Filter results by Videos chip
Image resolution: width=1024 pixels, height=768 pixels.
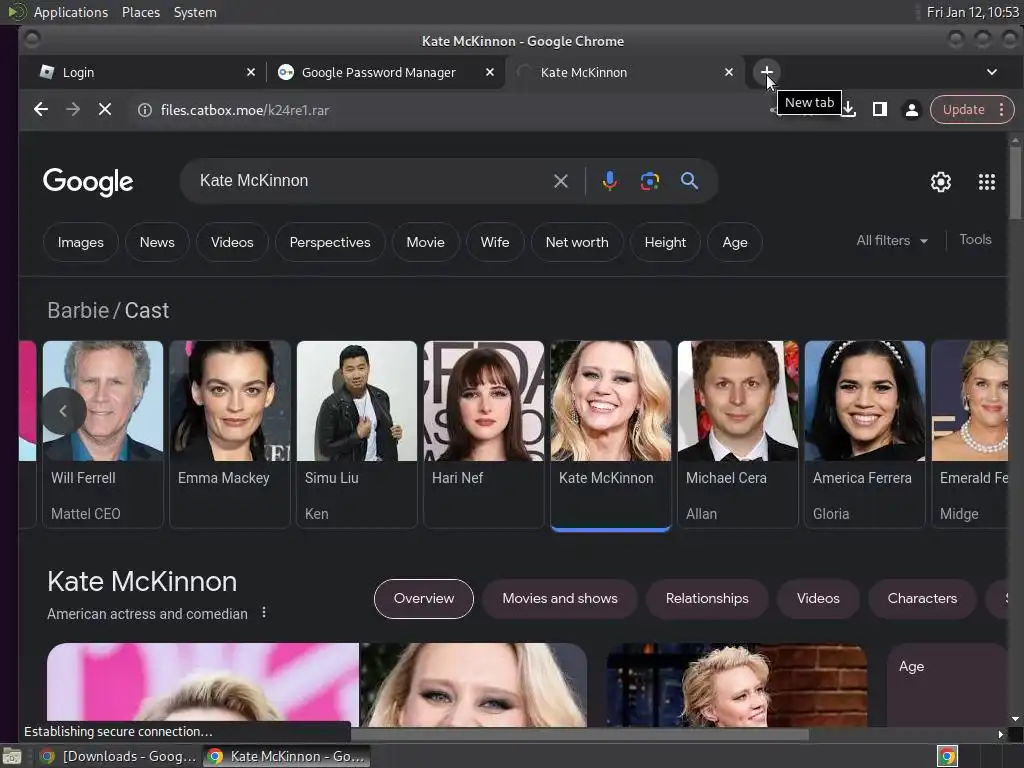pyautogui.click(x=232, y=242)
